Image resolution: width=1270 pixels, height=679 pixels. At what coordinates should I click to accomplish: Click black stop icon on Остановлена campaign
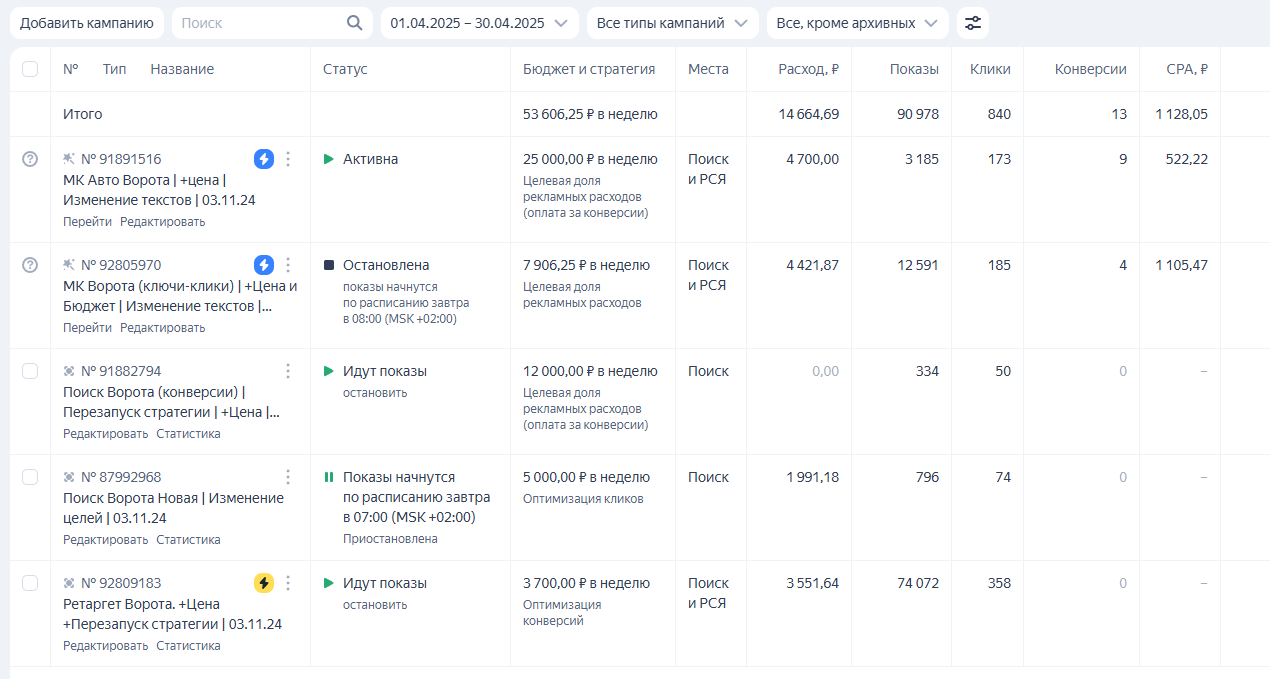(x=328, y=265)
